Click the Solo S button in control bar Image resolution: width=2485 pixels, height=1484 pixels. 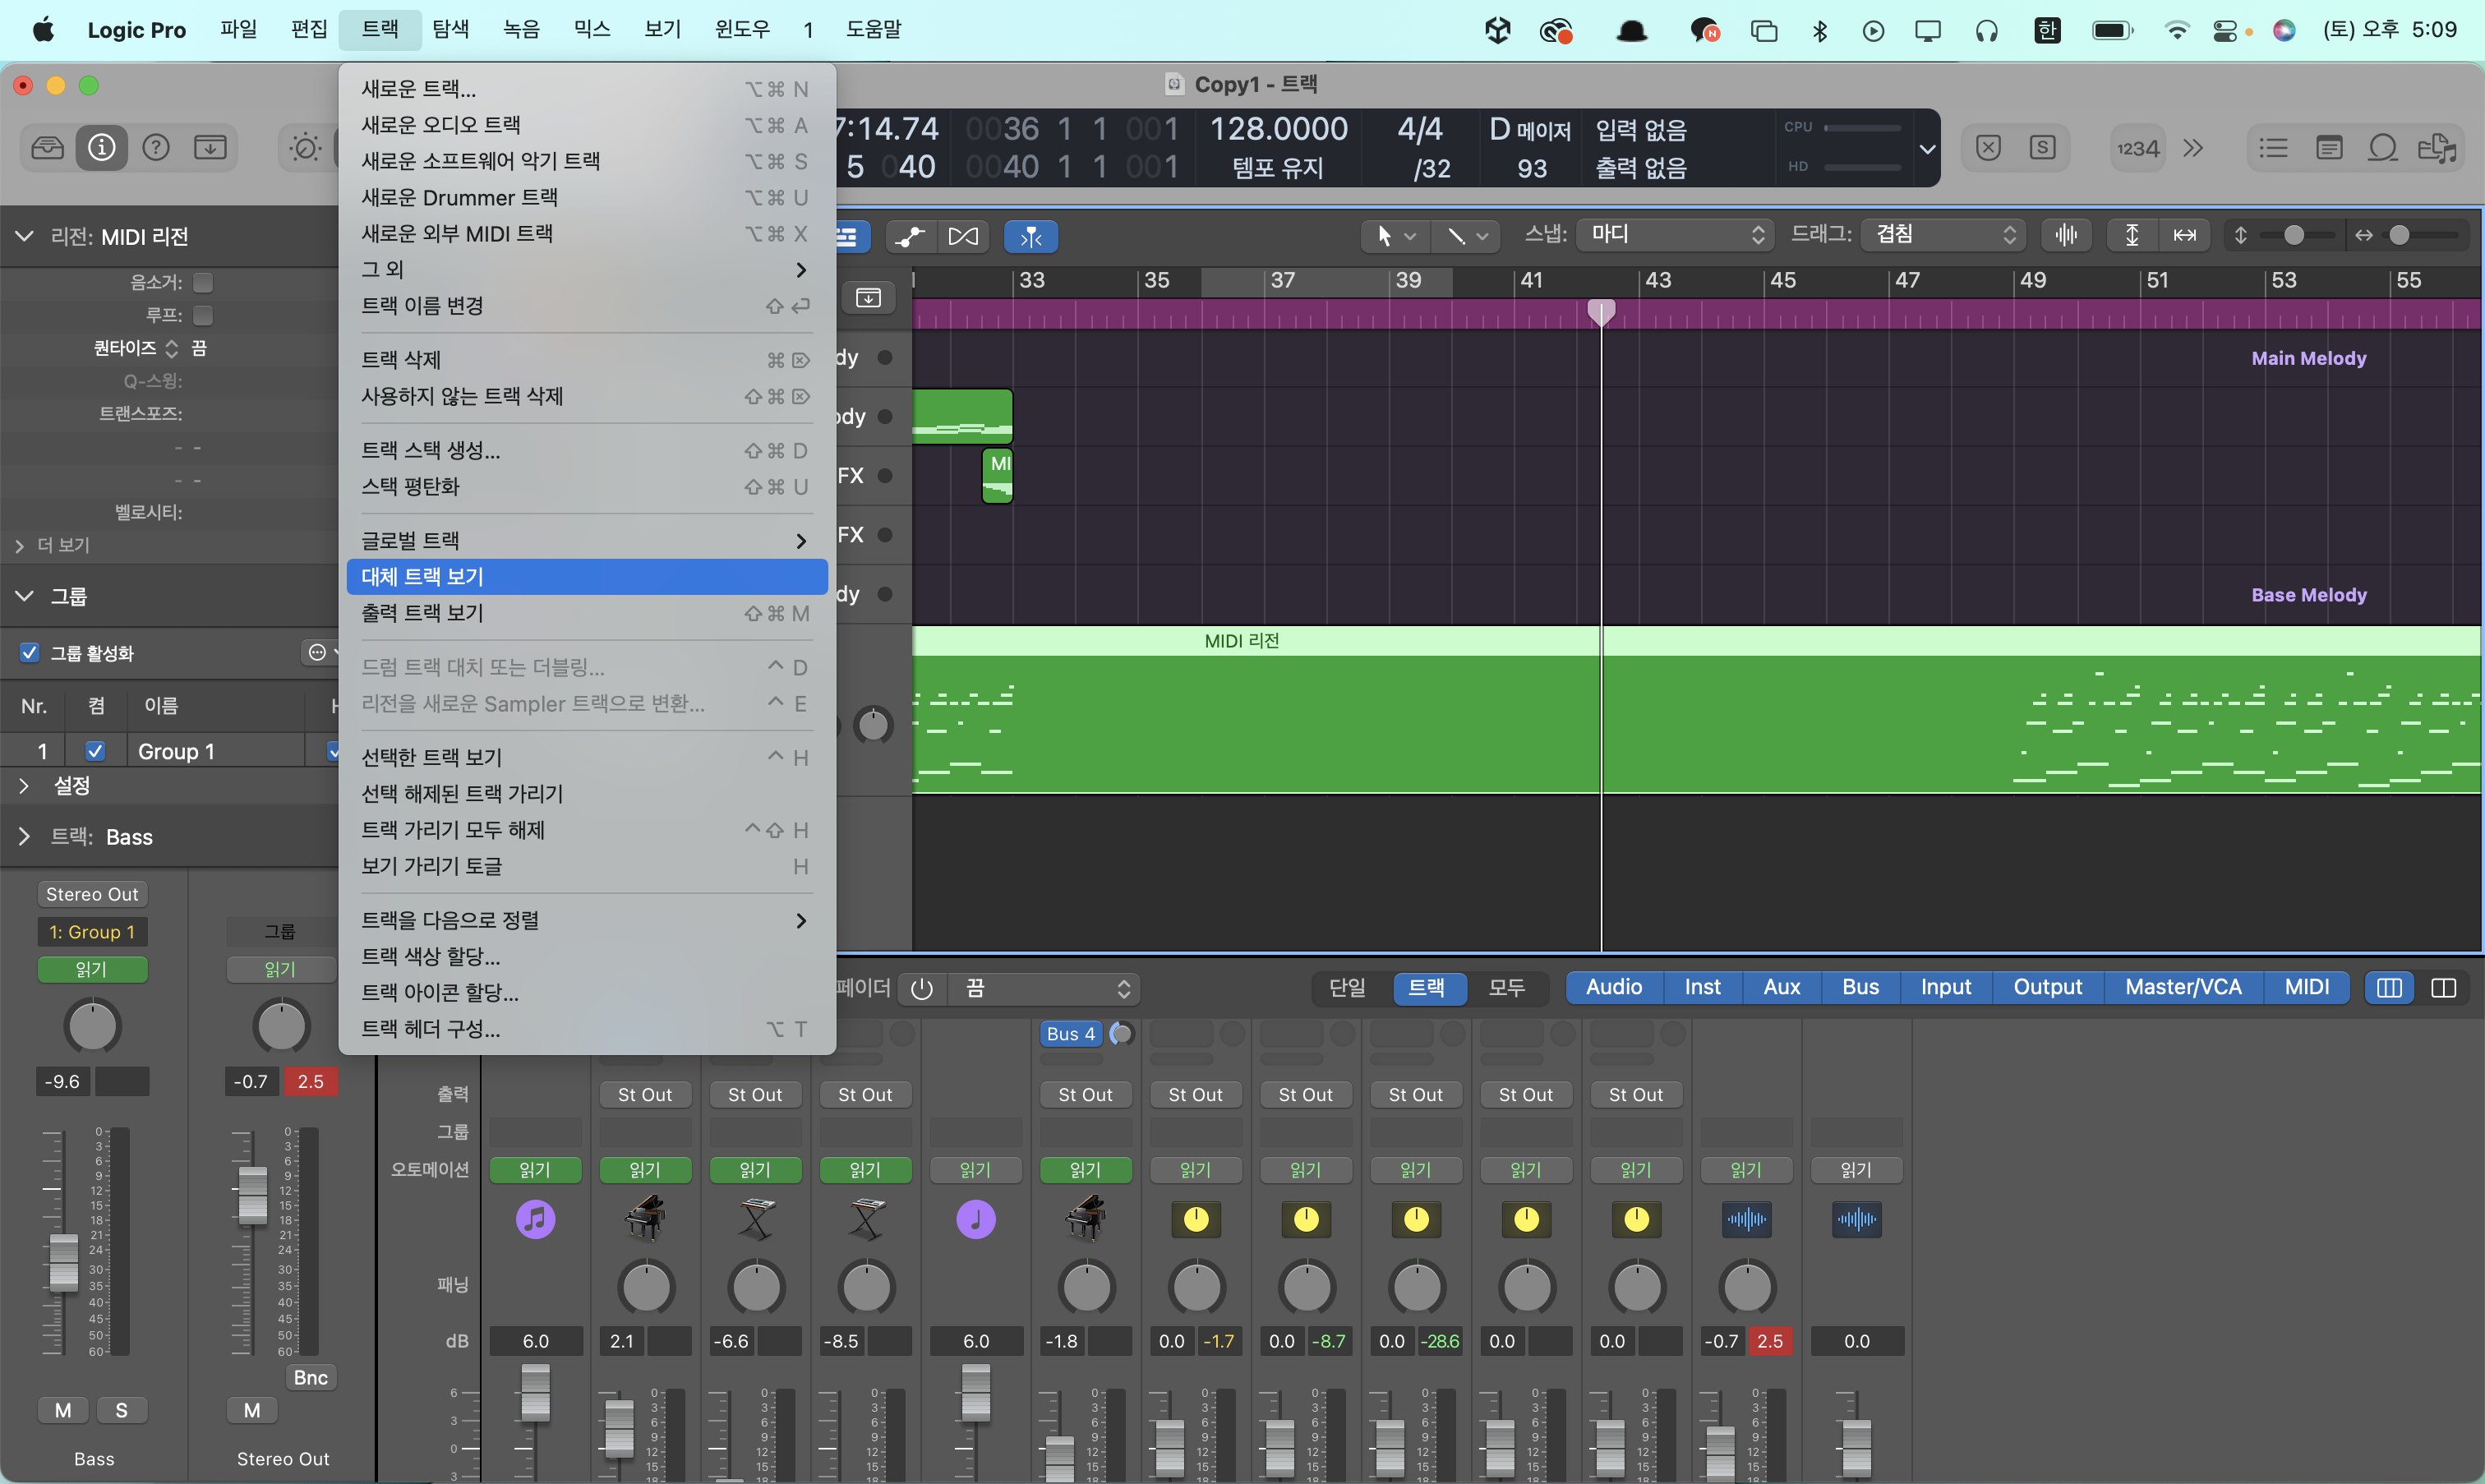tap(2042, 148)
